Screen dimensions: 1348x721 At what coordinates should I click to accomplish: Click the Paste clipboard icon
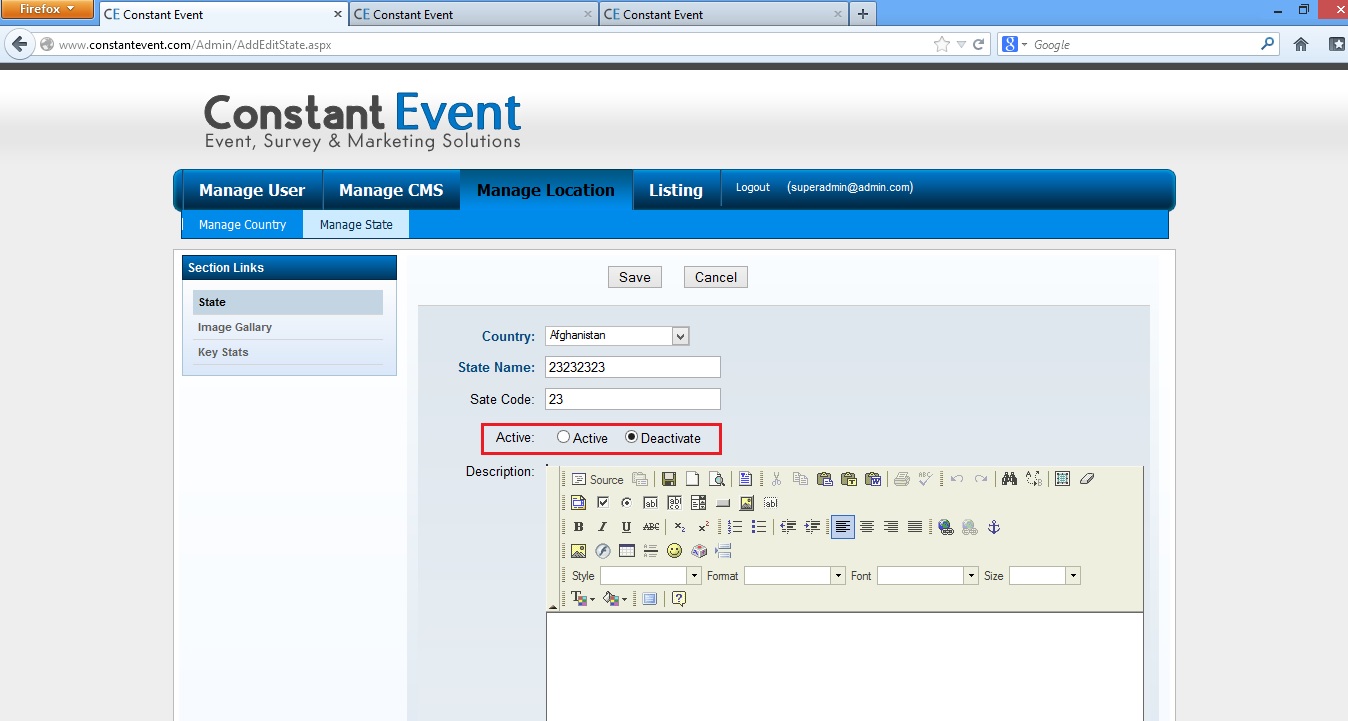824,479
